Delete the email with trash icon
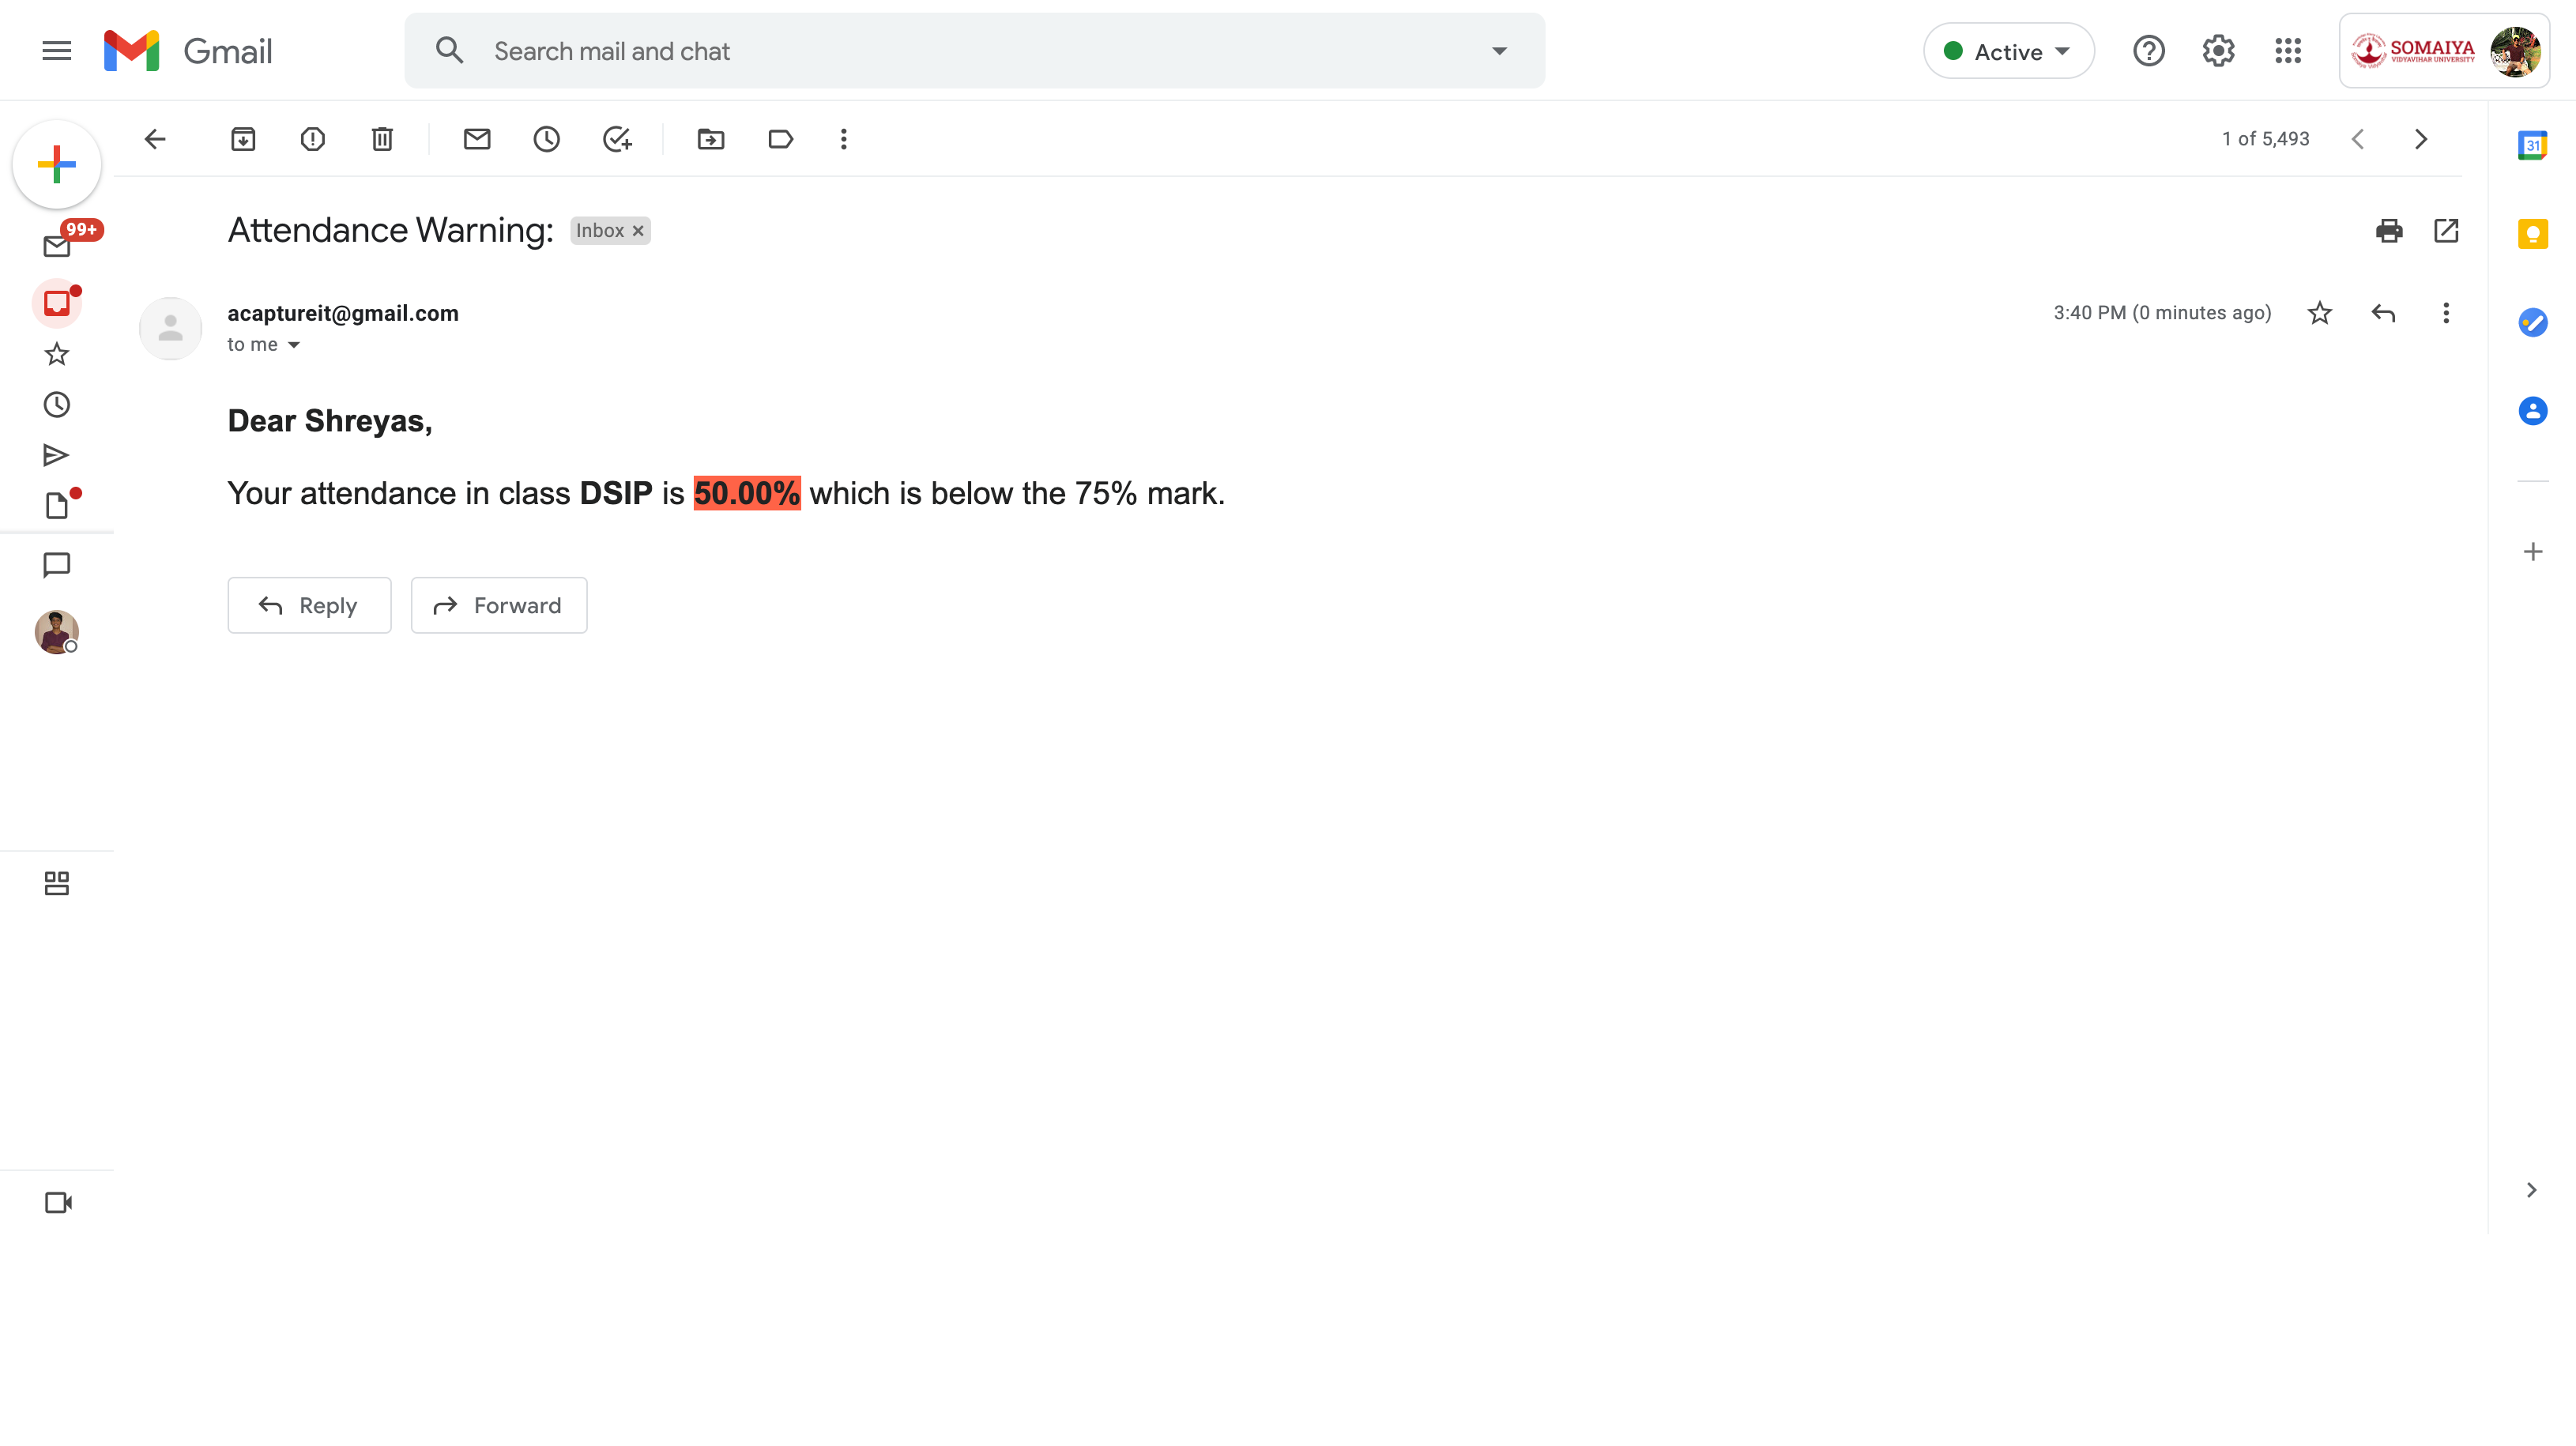The width and height of the screenshot is (2576, 1446). (x=382, y=139)
